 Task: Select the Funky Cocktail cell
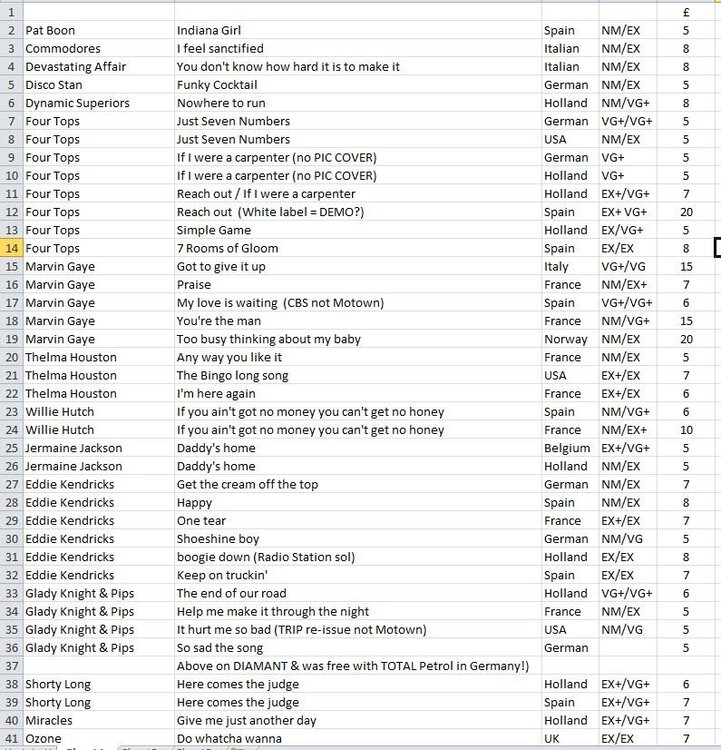[358, 85]
